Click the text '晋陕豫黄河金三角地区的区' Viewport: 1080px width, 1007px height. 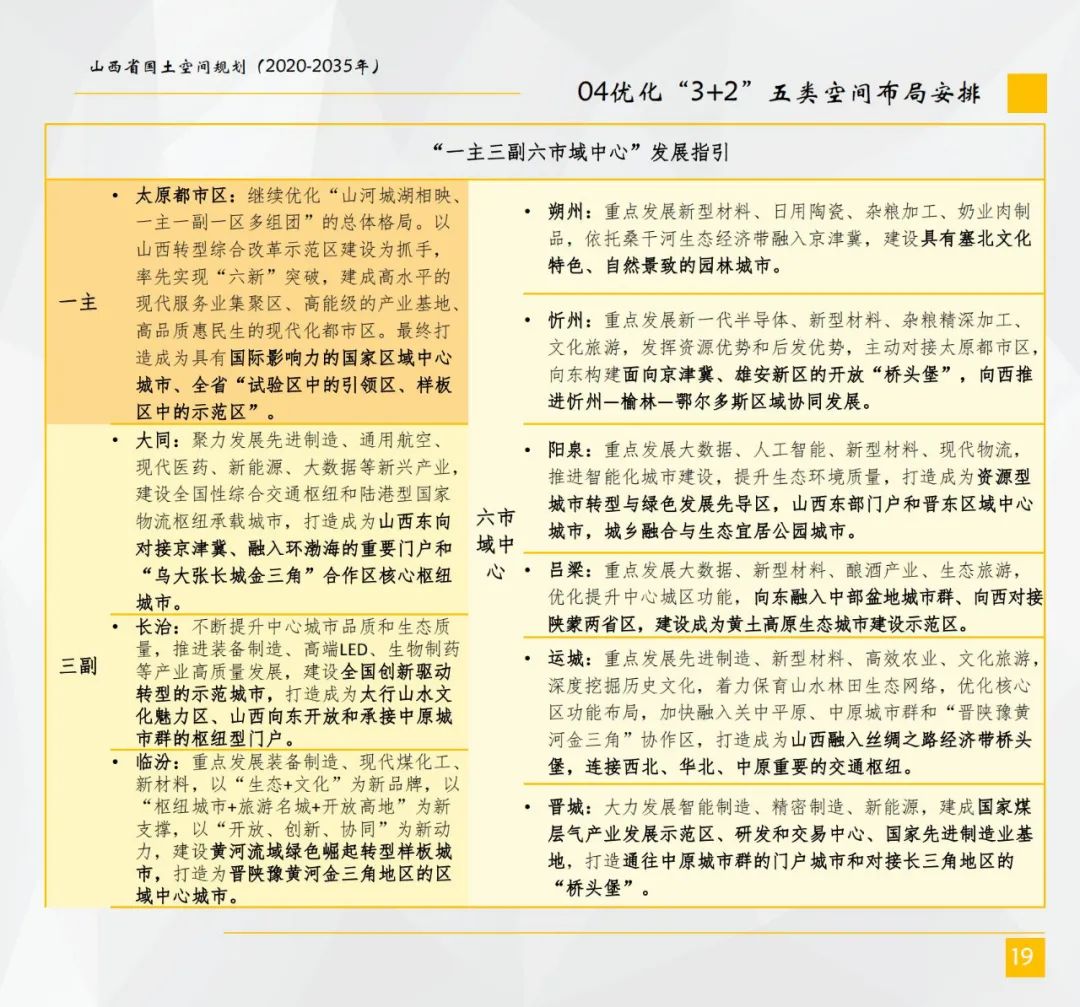pos(340,873)
